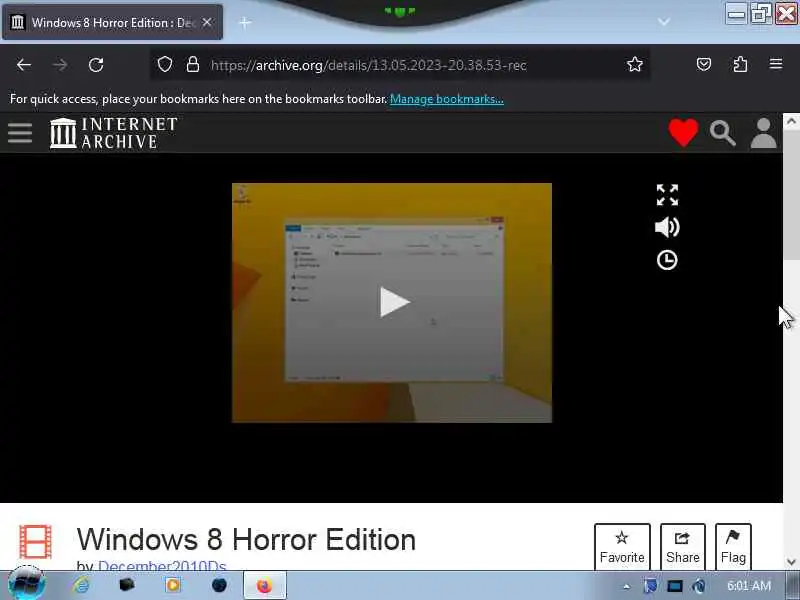800x600 pixels.
Task: Open Manage bookmarks link
Action: (x=447, y=99)
